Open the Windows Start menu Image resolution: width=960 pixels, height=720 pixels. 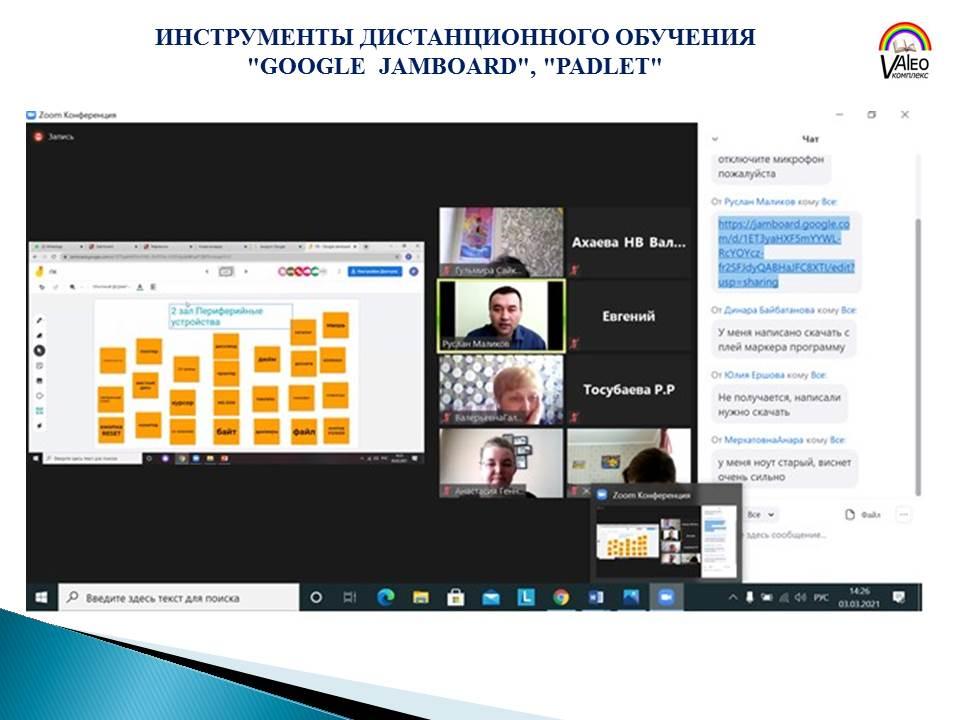42,598
